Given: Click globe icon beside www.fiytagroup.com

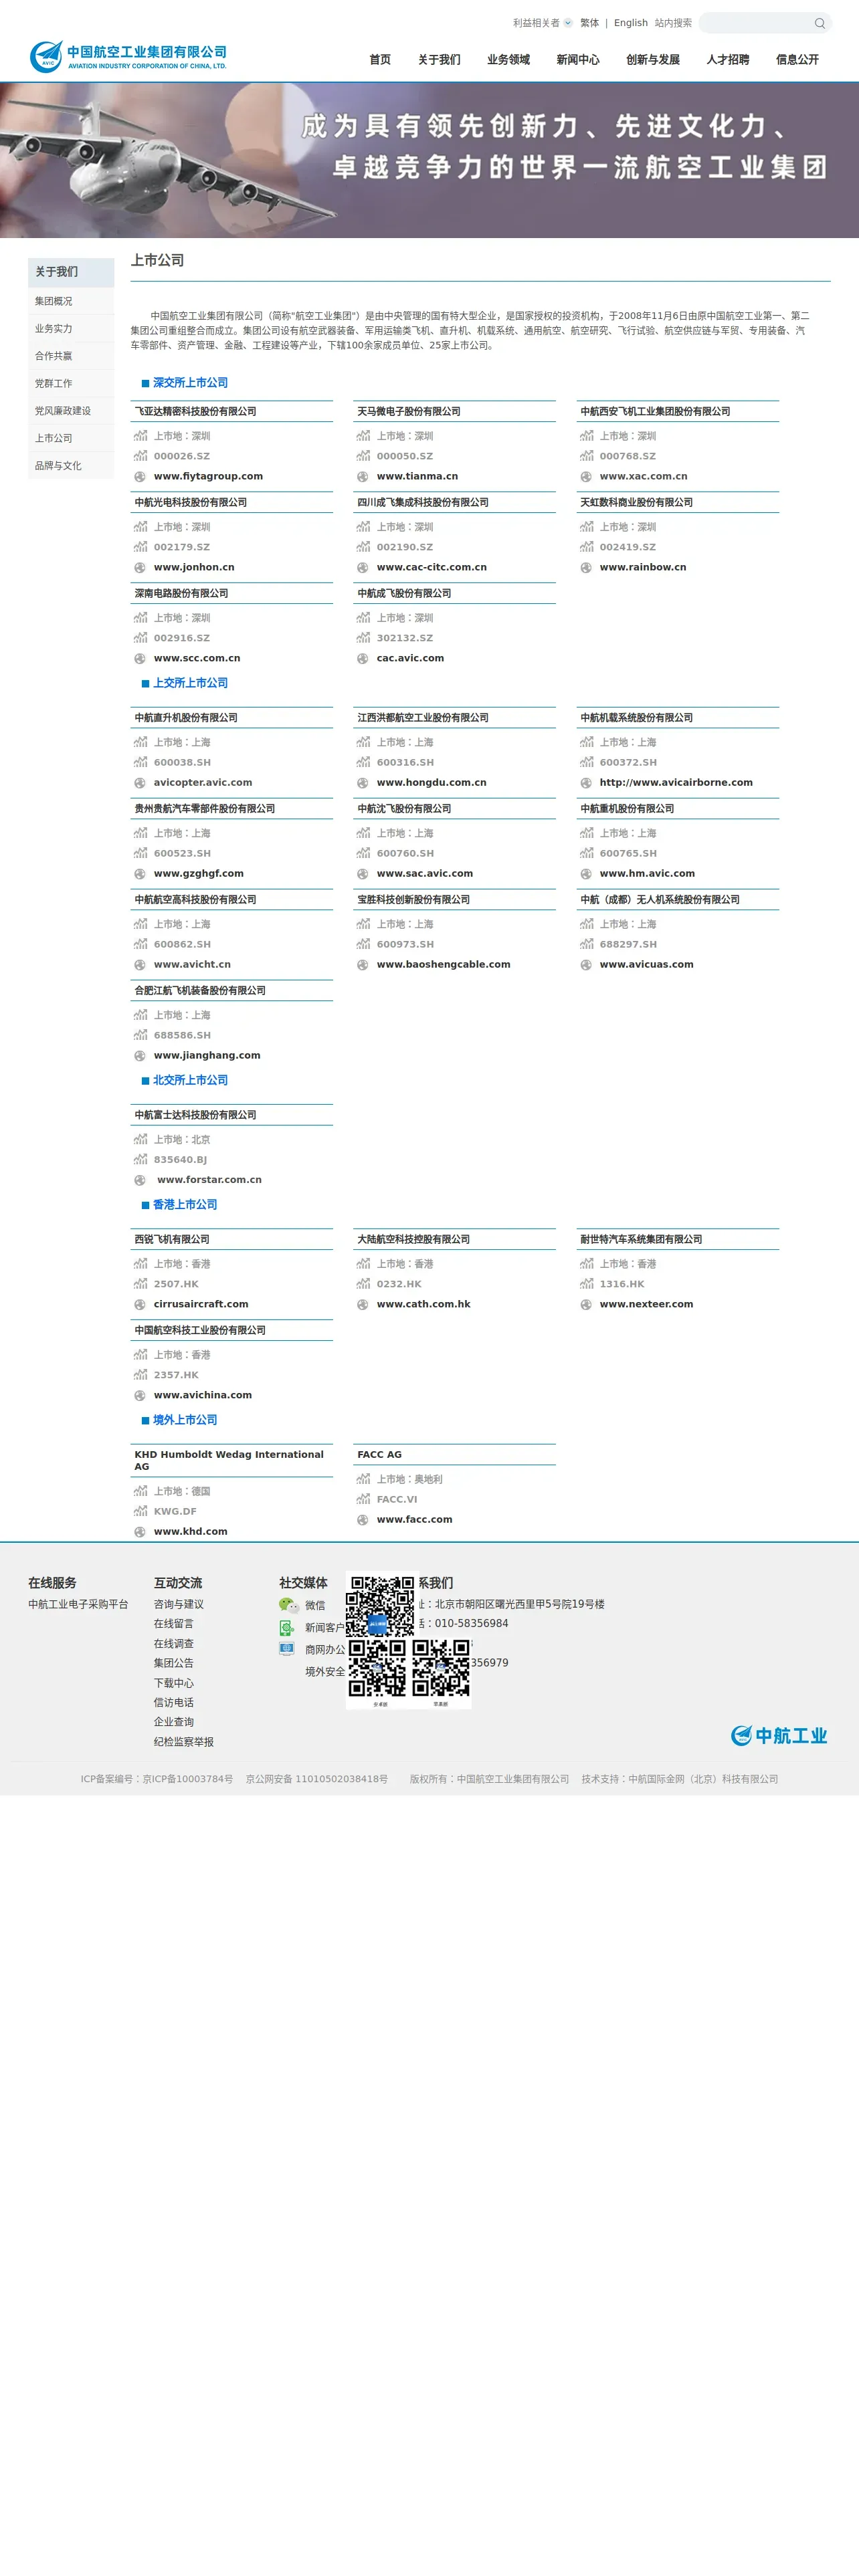Looking at the screenshot, I should pos(140,477).
